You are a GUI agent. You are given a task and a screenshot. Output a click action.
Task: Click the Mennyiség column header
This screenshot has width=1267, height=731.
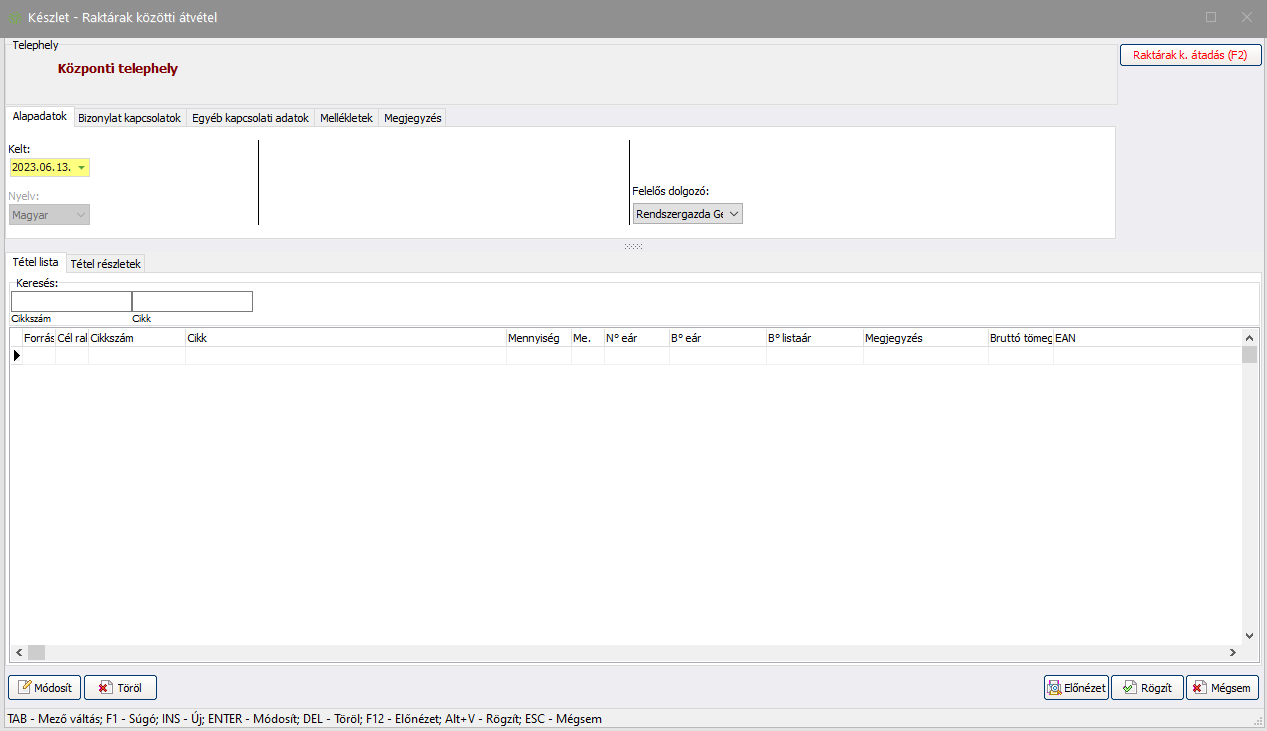(538, 338)
